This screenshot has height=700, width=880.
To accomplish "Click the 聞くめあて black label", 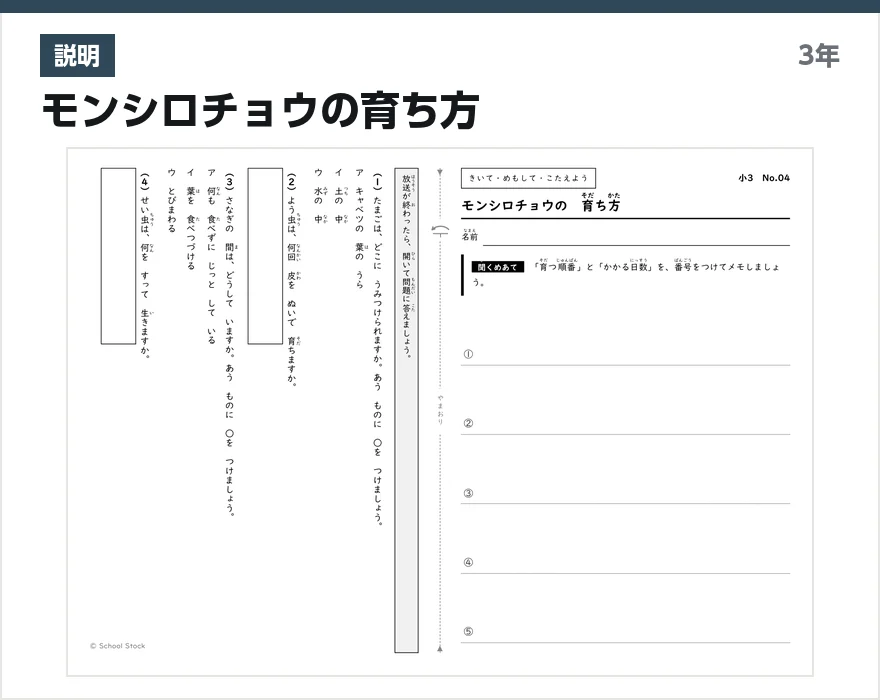I will click(x=497, y=267).
